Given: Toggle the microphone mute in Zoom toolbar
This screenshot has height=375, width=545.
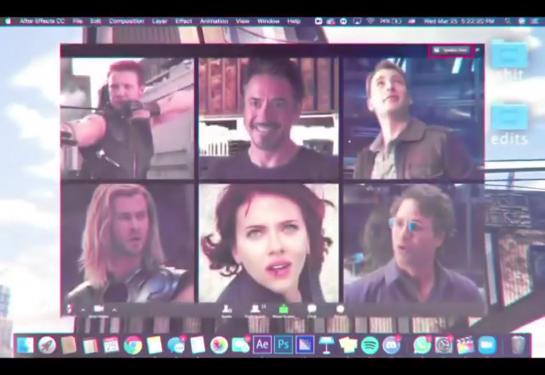Looking at the screenshot, I should [69, 309].
